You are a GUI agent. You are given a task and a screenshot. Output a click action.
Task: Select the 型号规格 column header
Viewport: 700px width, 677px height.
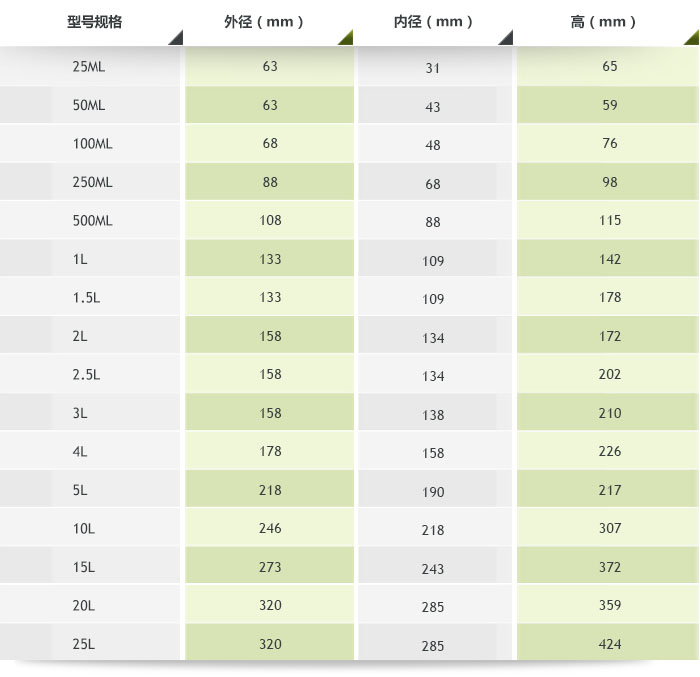(93, 21)
